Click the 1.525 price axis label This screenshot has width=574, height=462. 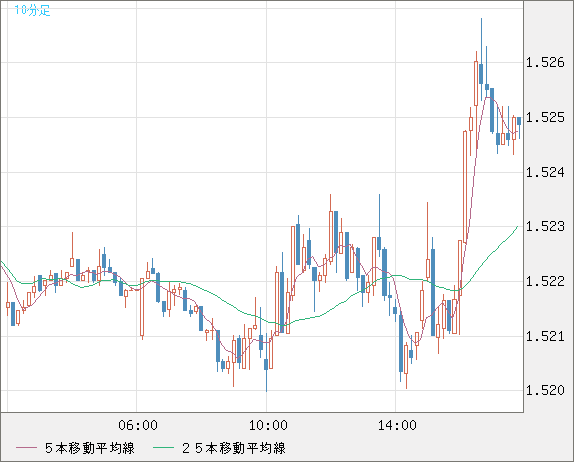point(545,118)
